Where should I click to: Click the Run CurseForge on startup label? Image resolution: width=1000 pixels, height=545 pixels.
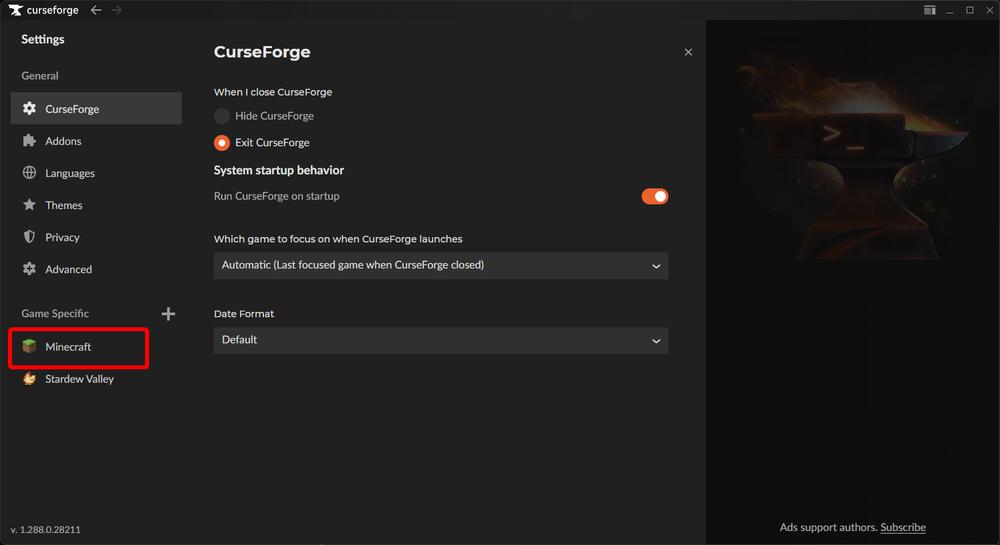(x=276, y=196)
